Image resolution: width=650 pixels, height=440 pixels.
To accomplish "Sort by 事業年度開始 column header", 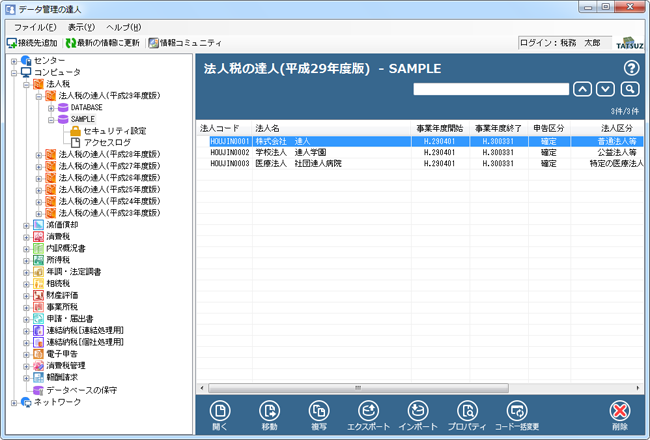I will coord(440,128).
